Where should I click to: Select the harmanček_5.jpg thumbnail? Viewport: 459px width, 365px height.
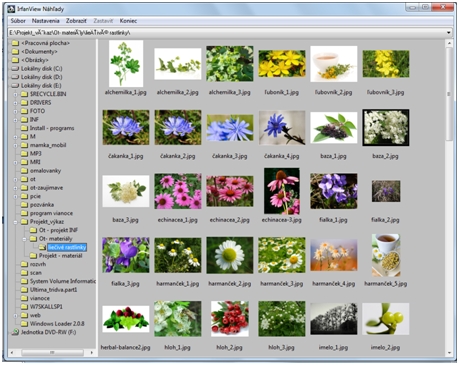[x=386, y=255]
